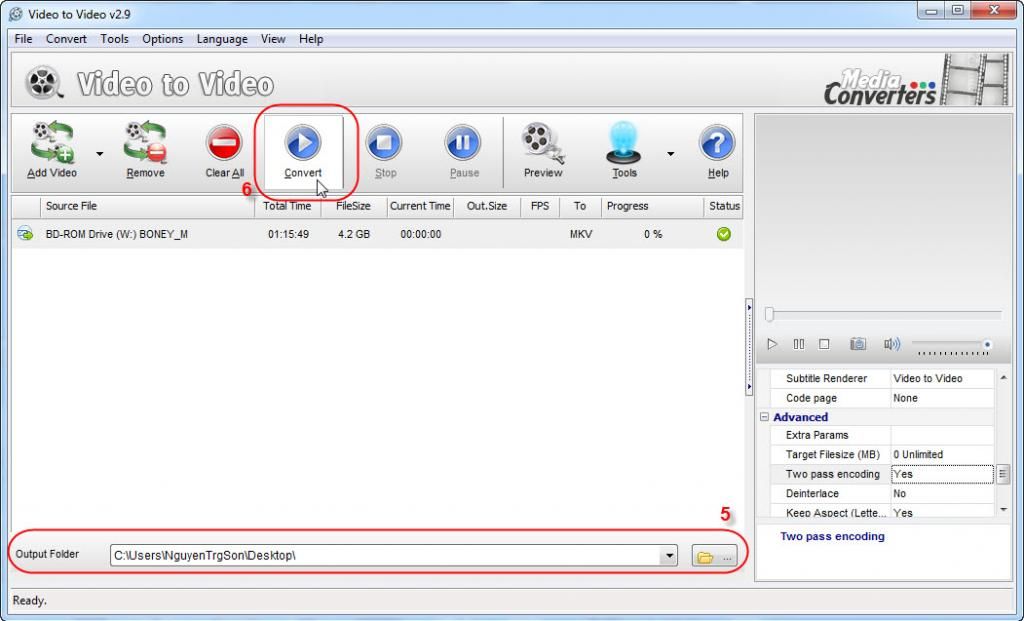This screenshot has height=621, width=1024.
Task: Click the 4.2 GB file size cell
Action: (x=354, y=234)
